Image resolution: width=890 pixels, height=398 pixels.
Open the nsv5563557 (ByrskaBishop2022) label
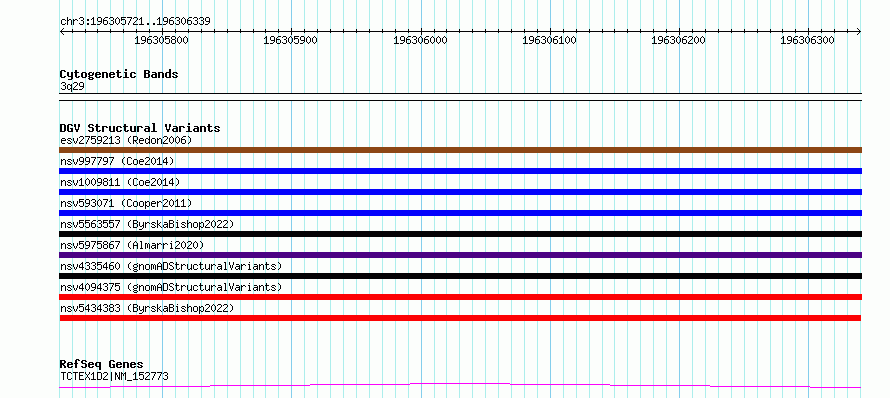(x=147, y=224)
